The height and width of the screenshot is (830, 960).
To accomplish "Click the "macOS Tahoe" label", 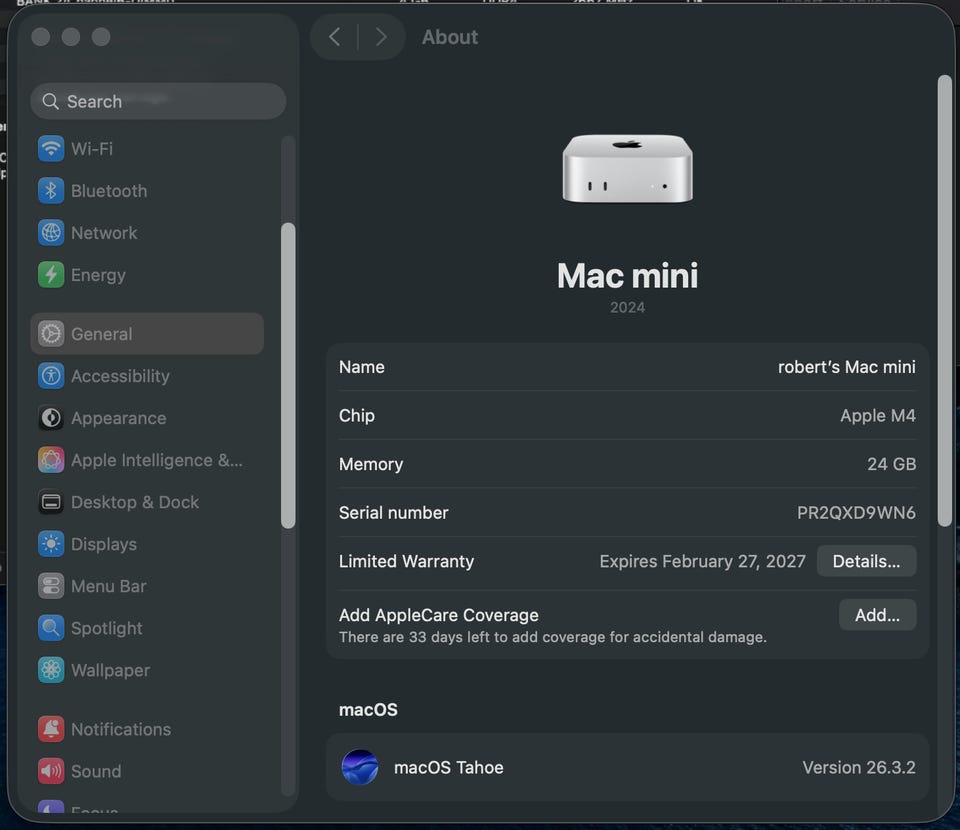I will tap(449, 768).
